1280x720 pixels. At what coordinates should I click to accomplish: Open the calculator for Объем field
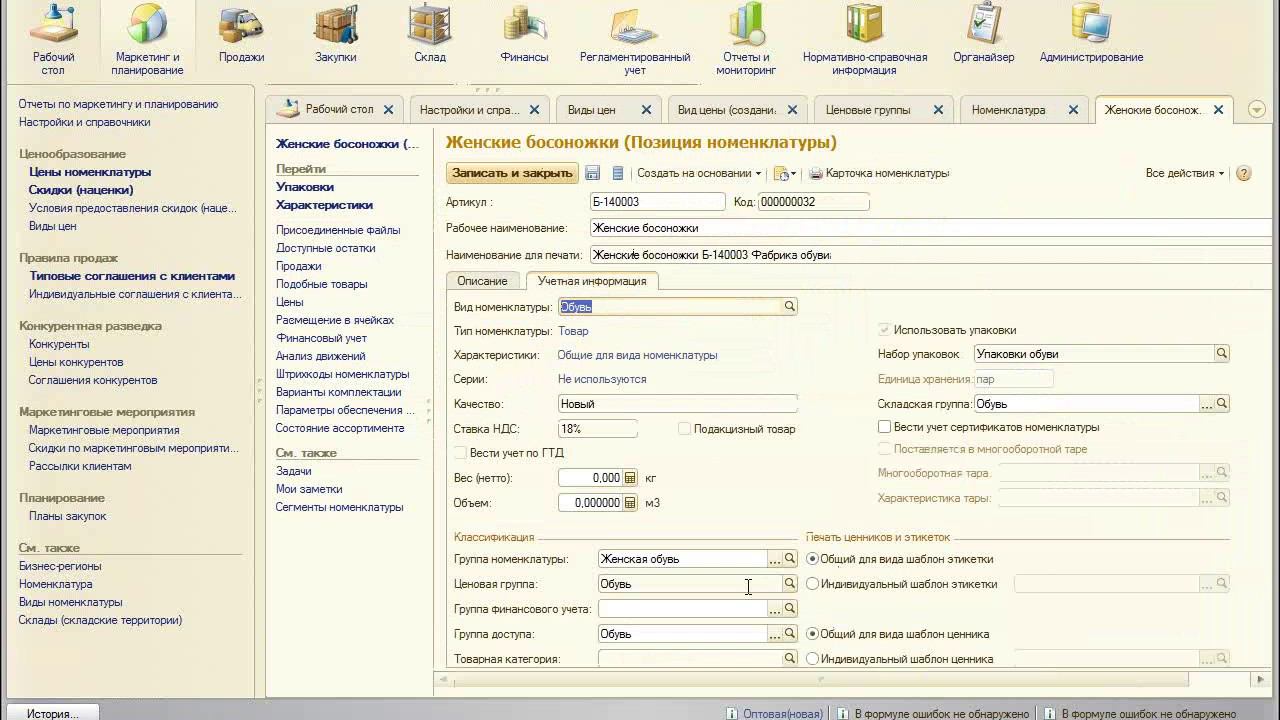[x=630, y=503]
